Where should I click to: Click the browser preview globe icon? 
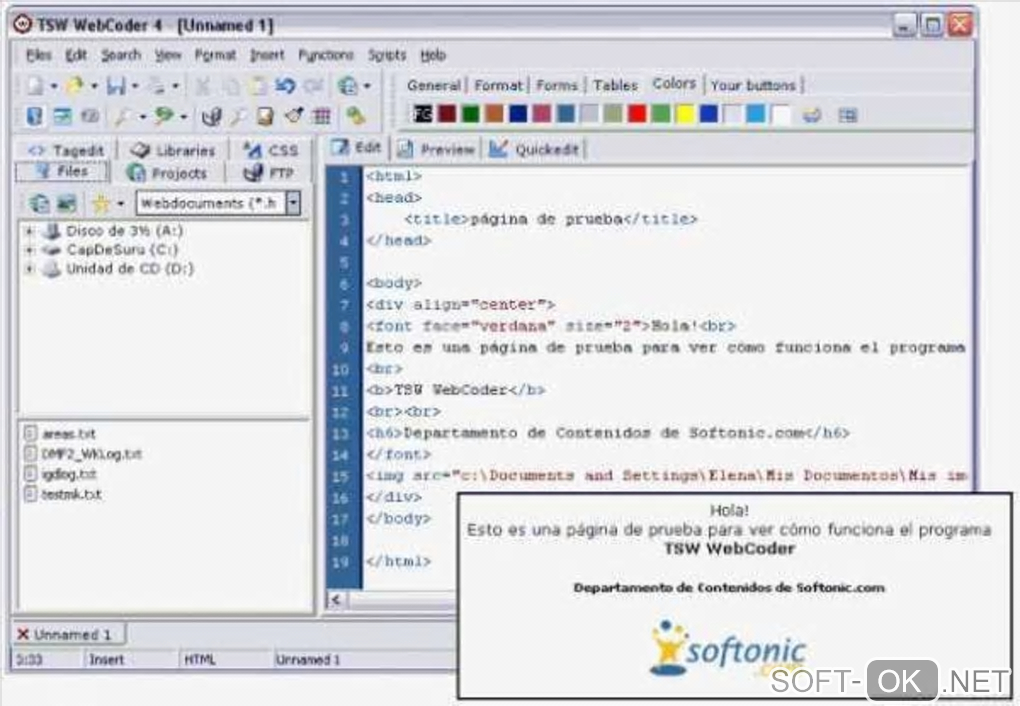[x=348, y=85]
